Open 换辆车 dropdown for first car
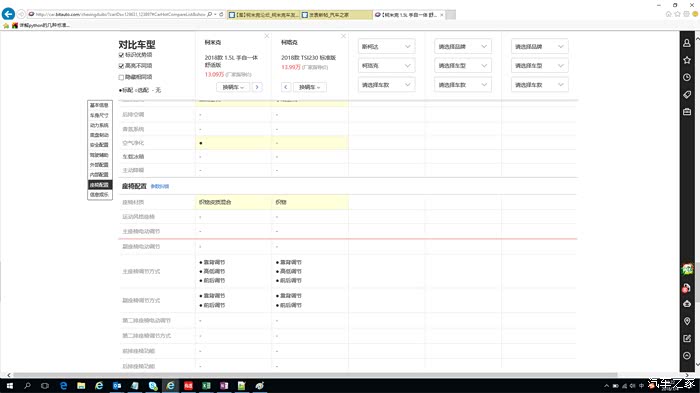This screenshot has width=700, height=393. pos(233,87)
